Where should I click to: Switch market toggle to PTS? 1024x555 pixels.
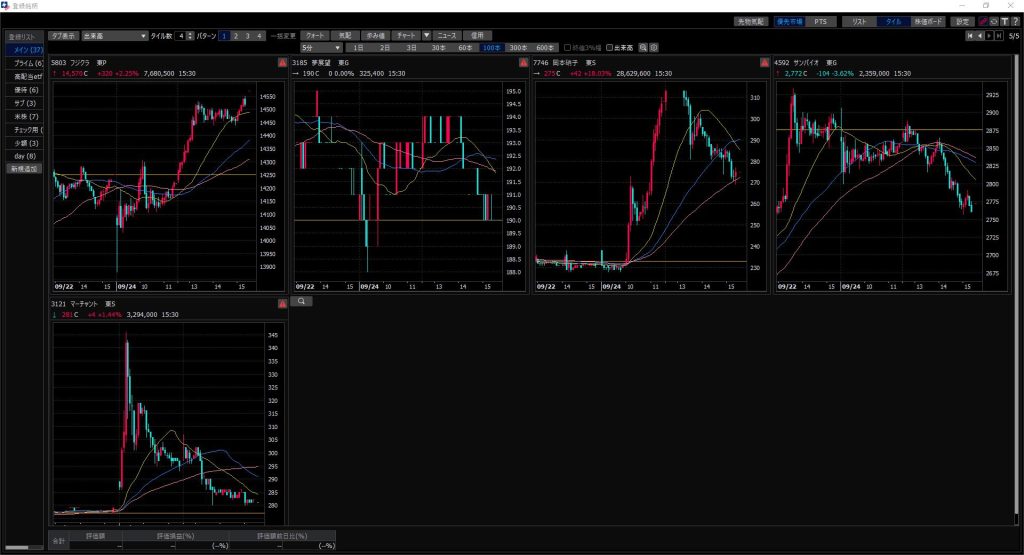(x=819, y=21)
